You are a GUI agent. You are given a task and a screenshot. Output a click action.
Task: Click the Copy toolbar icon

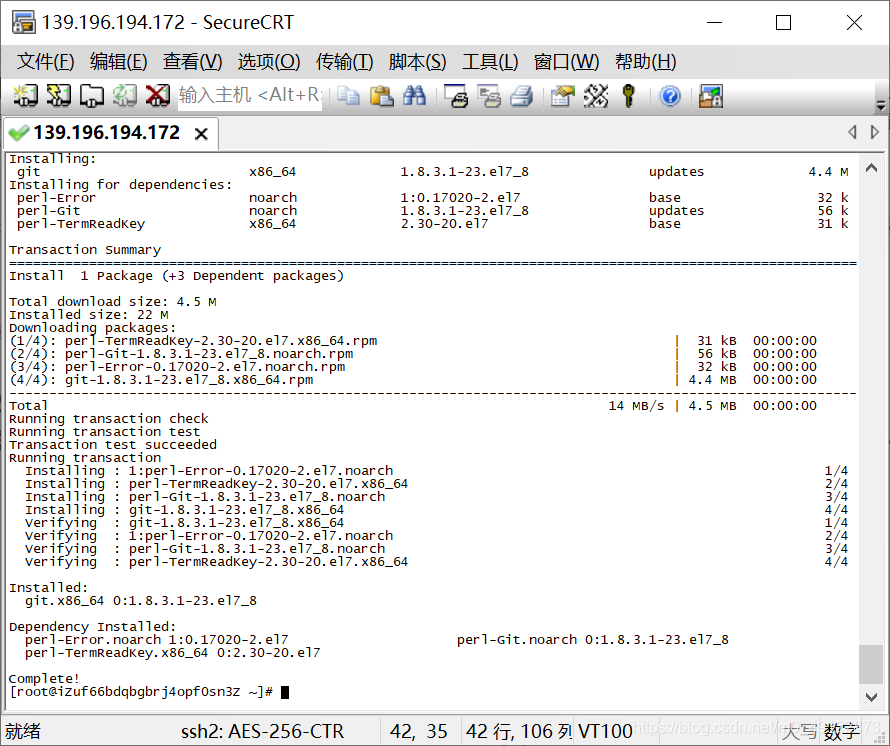[x=348, y=95]
